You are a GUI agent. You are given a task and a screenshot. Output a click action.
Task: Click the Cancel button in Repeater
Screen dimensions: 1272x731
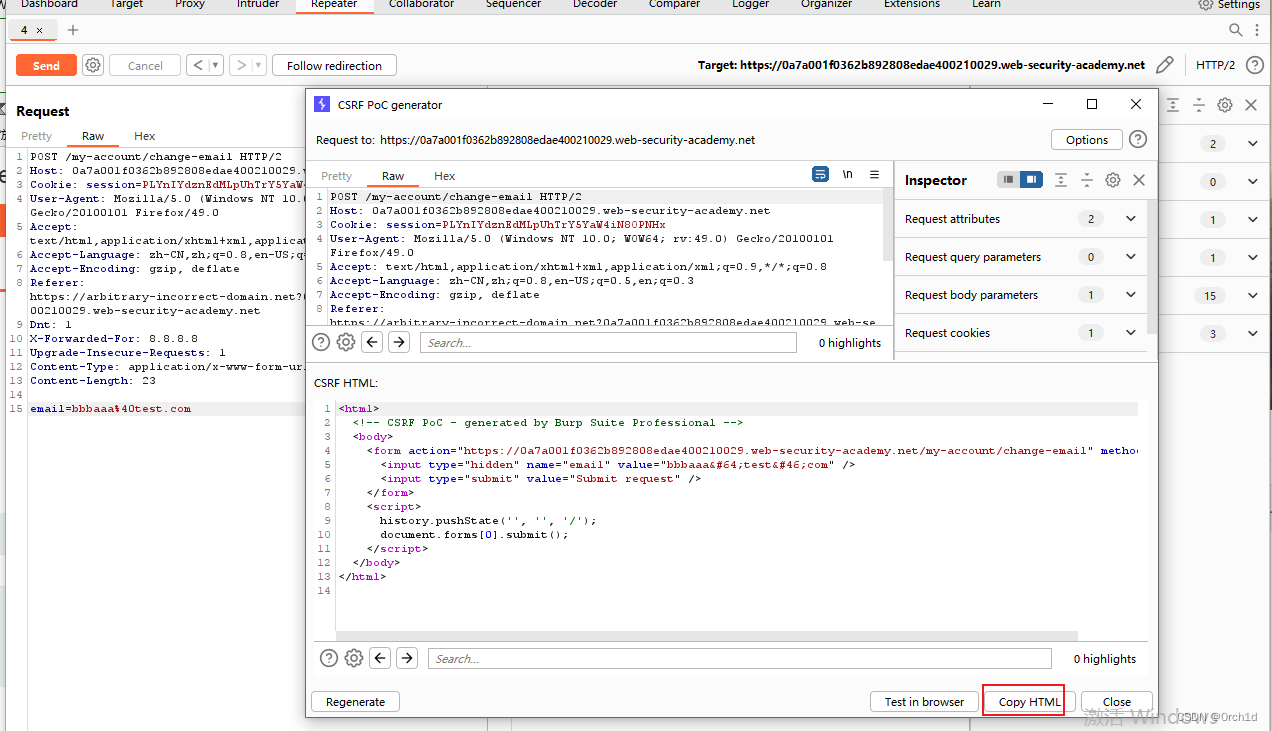pyautogui.click(x=145, y=65)
